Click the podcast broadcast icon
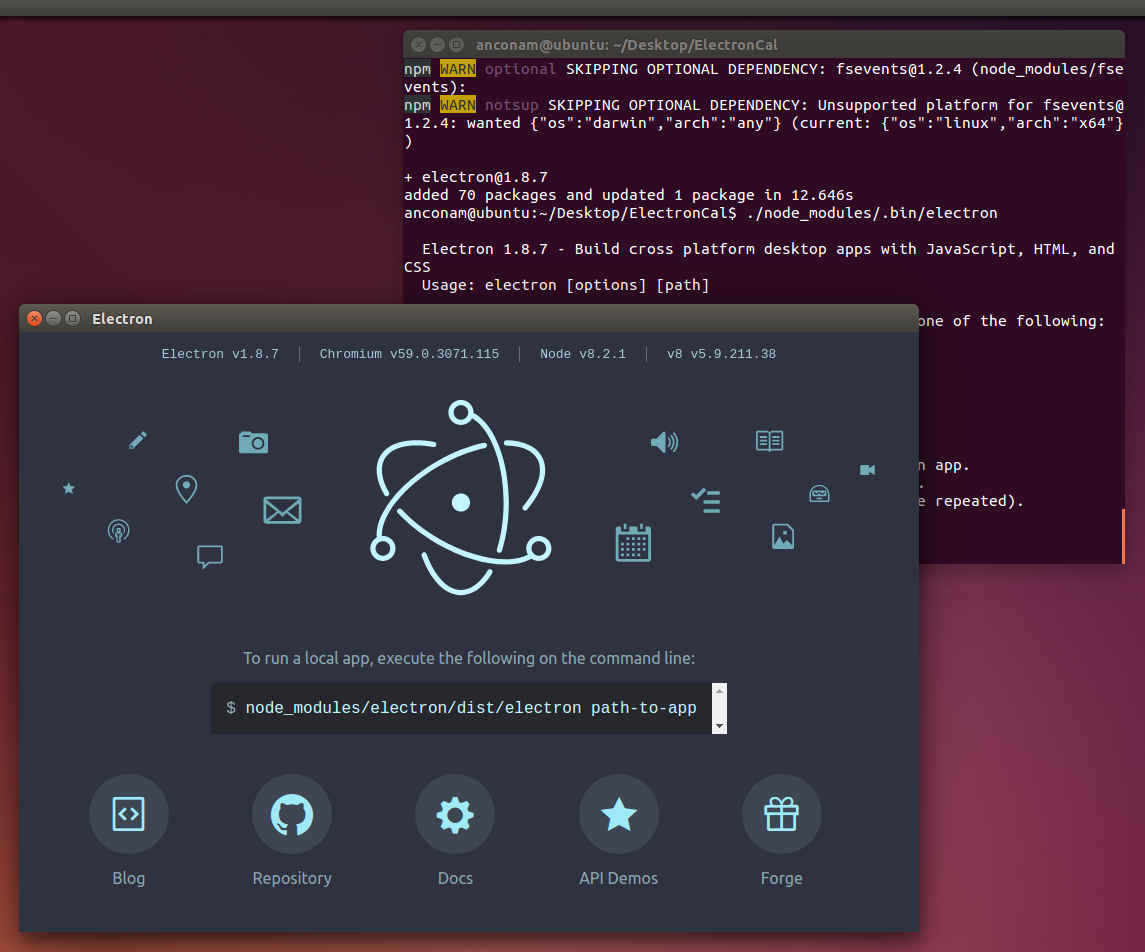Viewport: 1145px width, 952px height. [118, 531]
